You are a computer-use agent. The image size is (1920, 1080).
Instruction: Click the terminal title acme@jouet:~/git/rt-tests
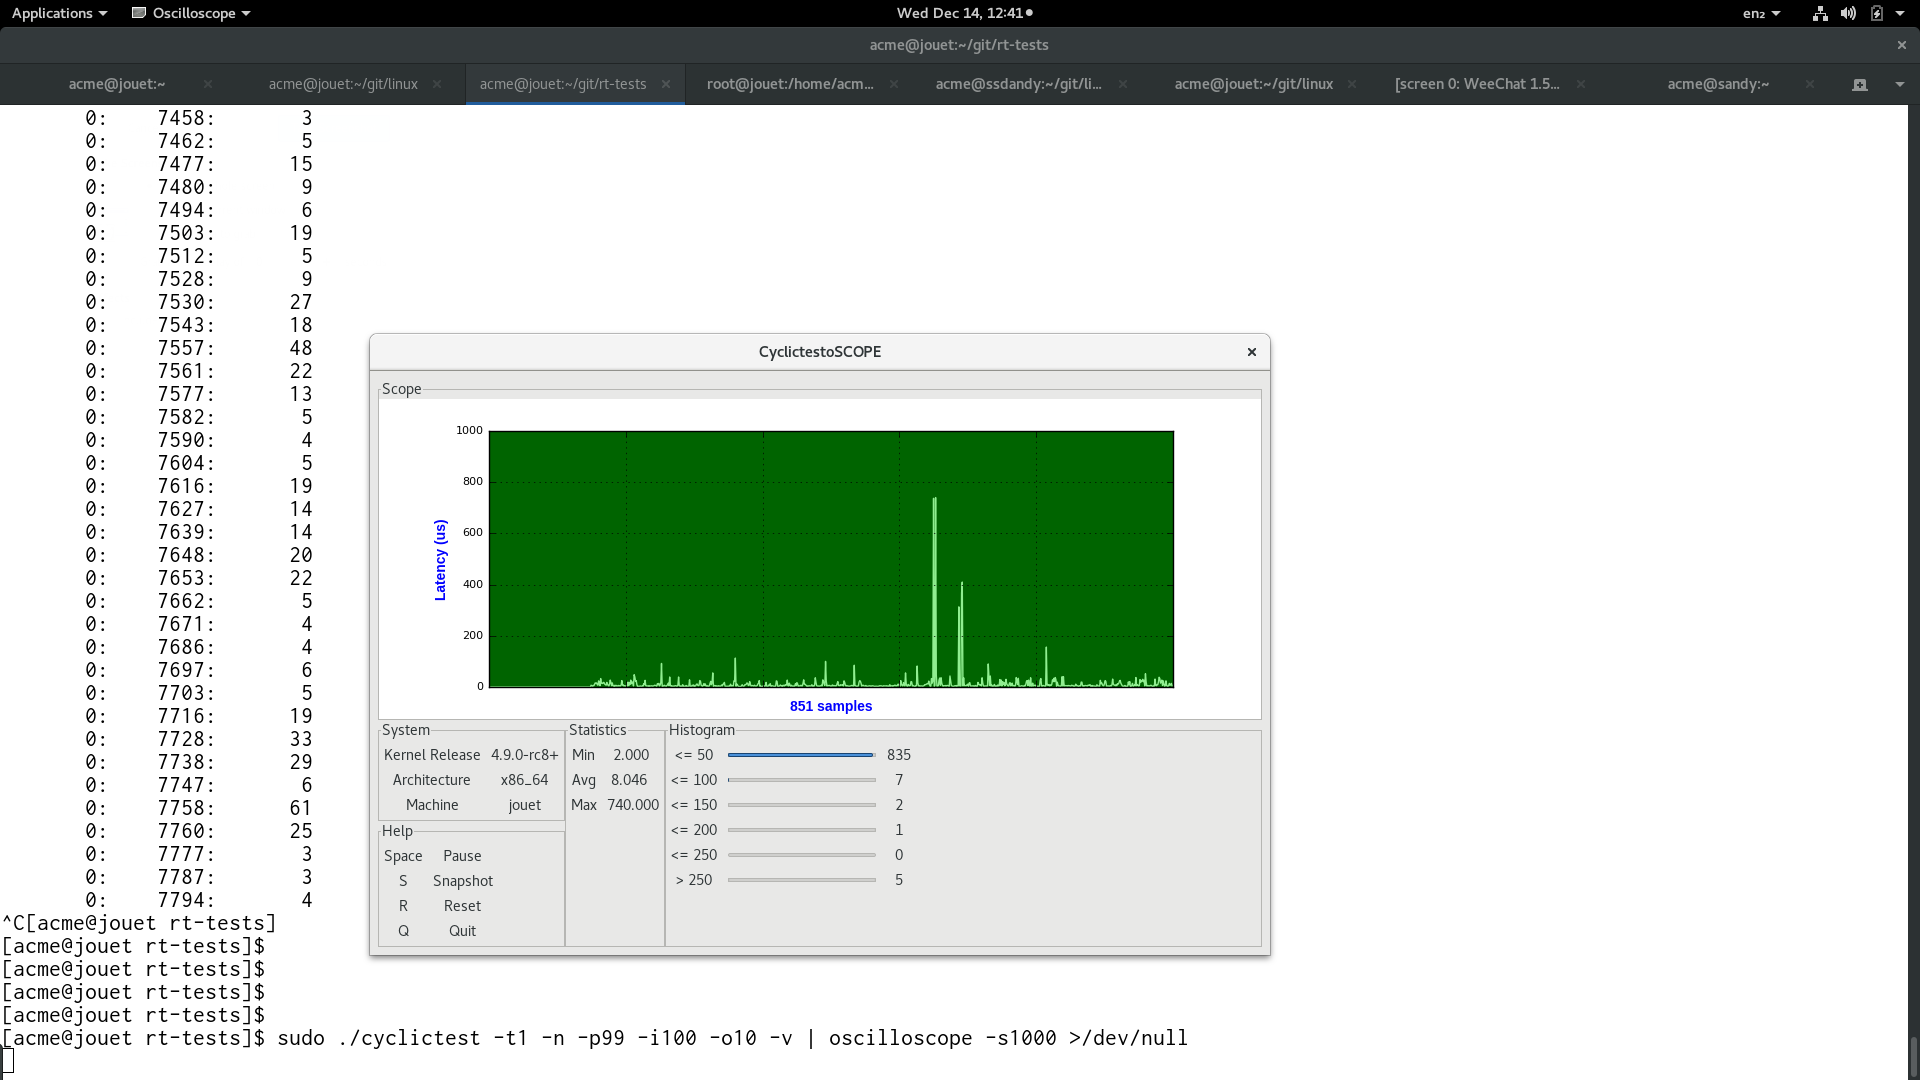(x=959, y=45)
